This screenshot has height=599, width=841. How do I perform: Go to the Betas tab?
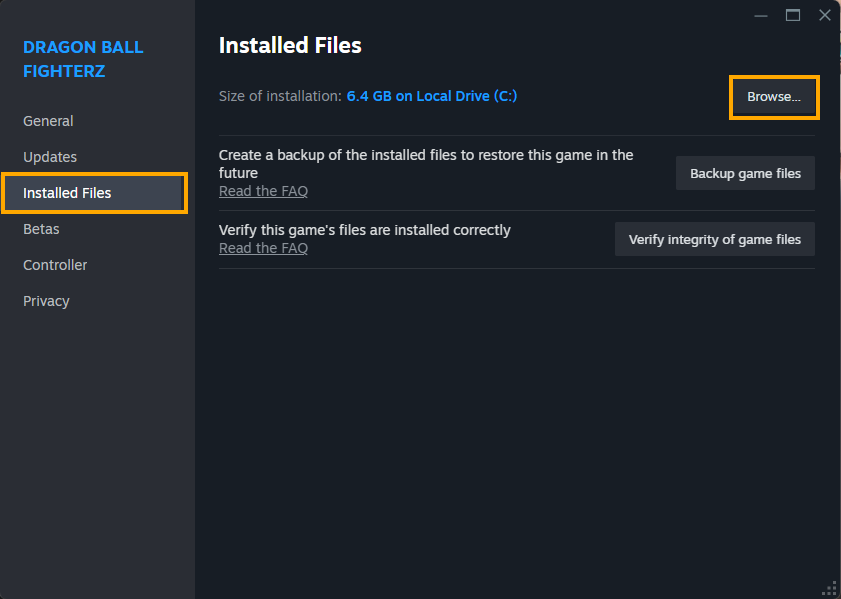[x=41, y=229]
